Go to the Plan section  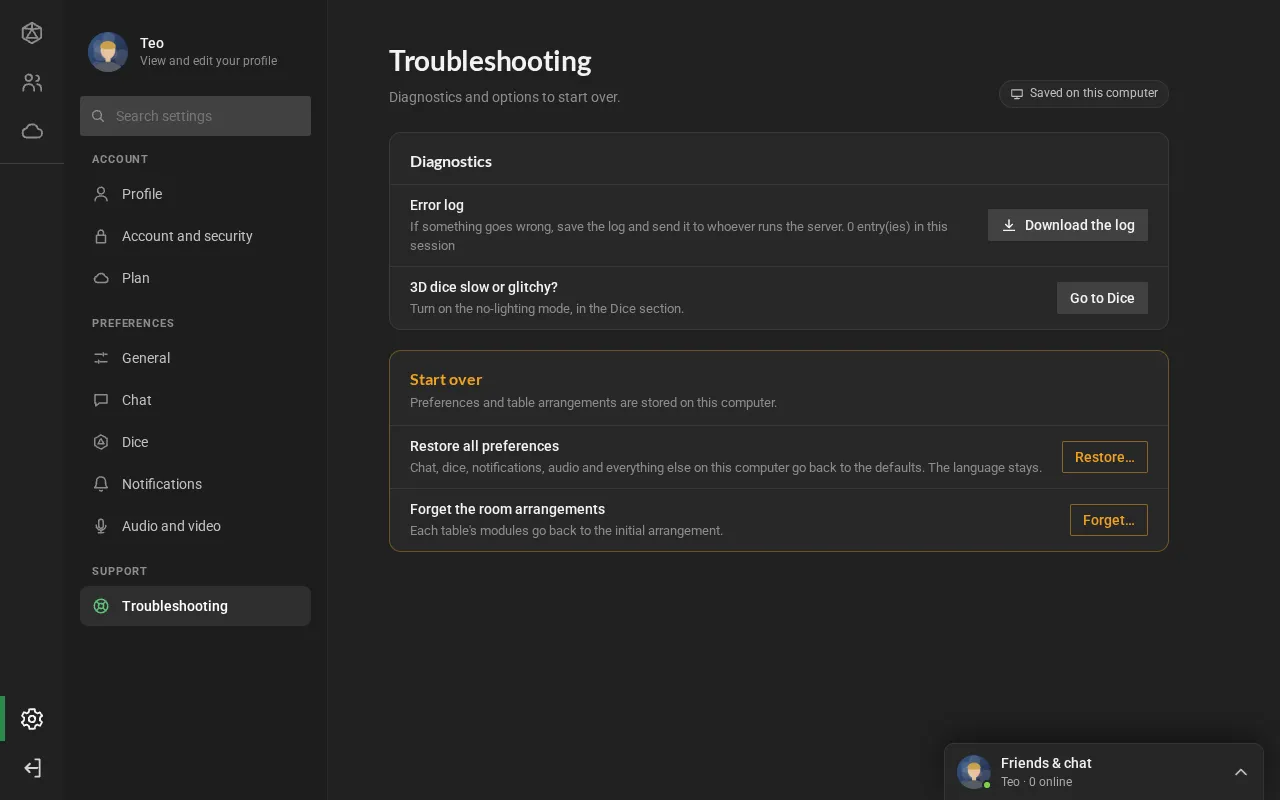[x=195, y=278]
